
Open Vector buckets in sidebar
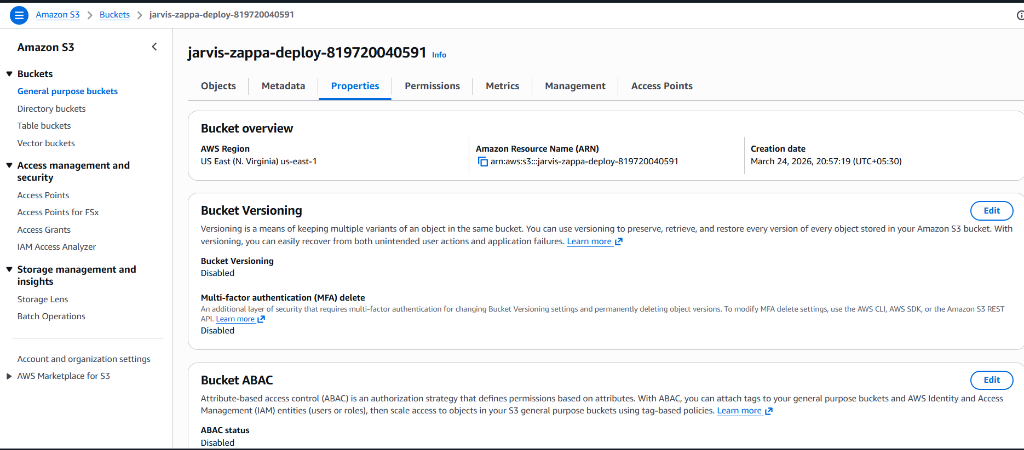point(46,143)
